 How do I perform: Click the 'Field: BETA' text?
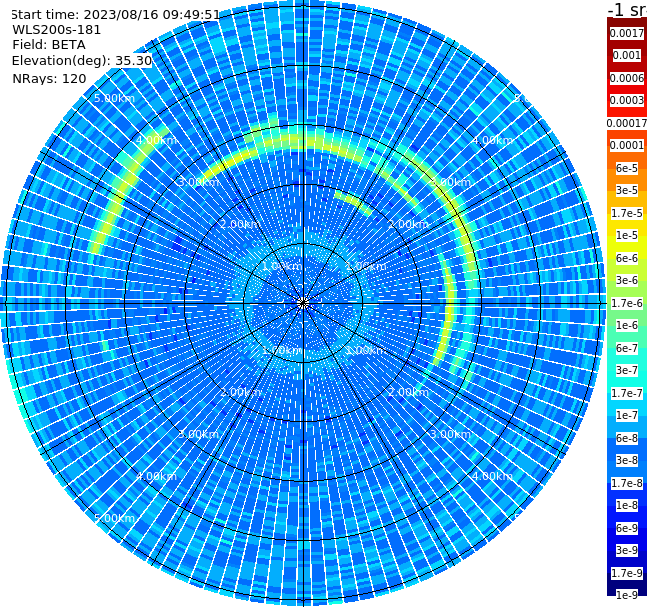tap(49, 45)
